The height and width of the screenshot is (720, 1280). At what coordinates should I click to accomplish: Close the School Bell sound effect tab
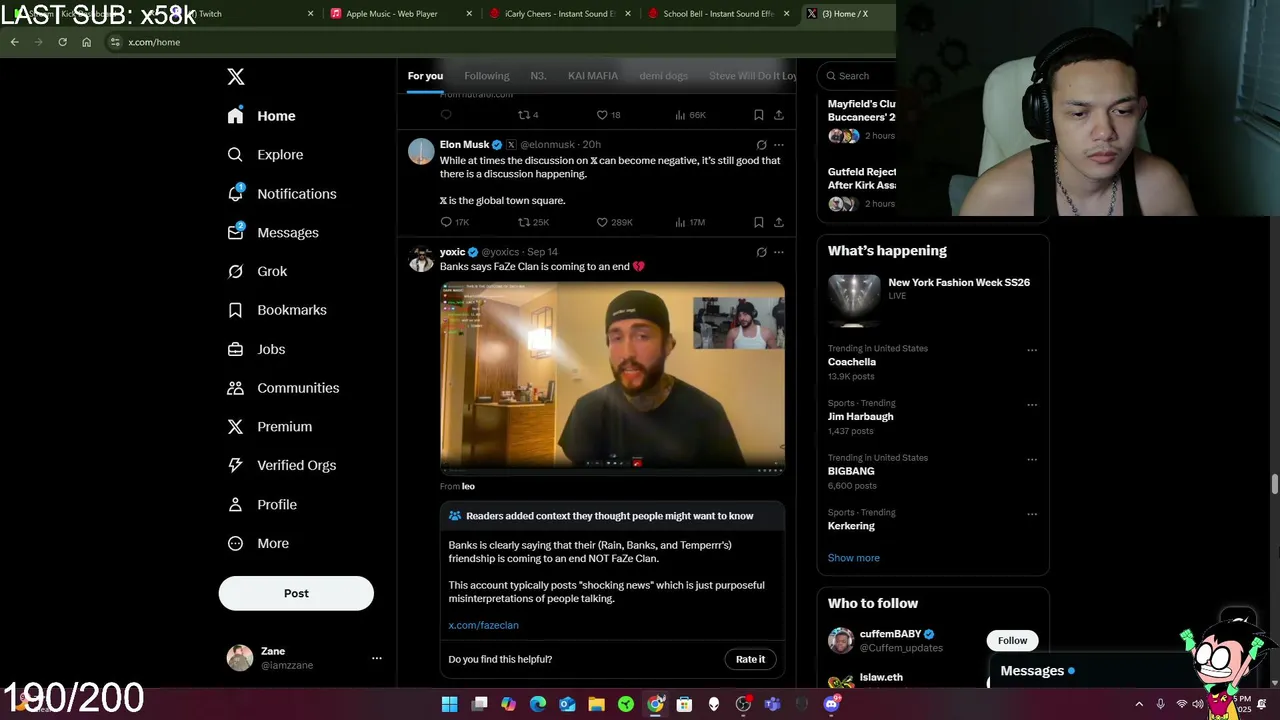(x=786, y=14)
